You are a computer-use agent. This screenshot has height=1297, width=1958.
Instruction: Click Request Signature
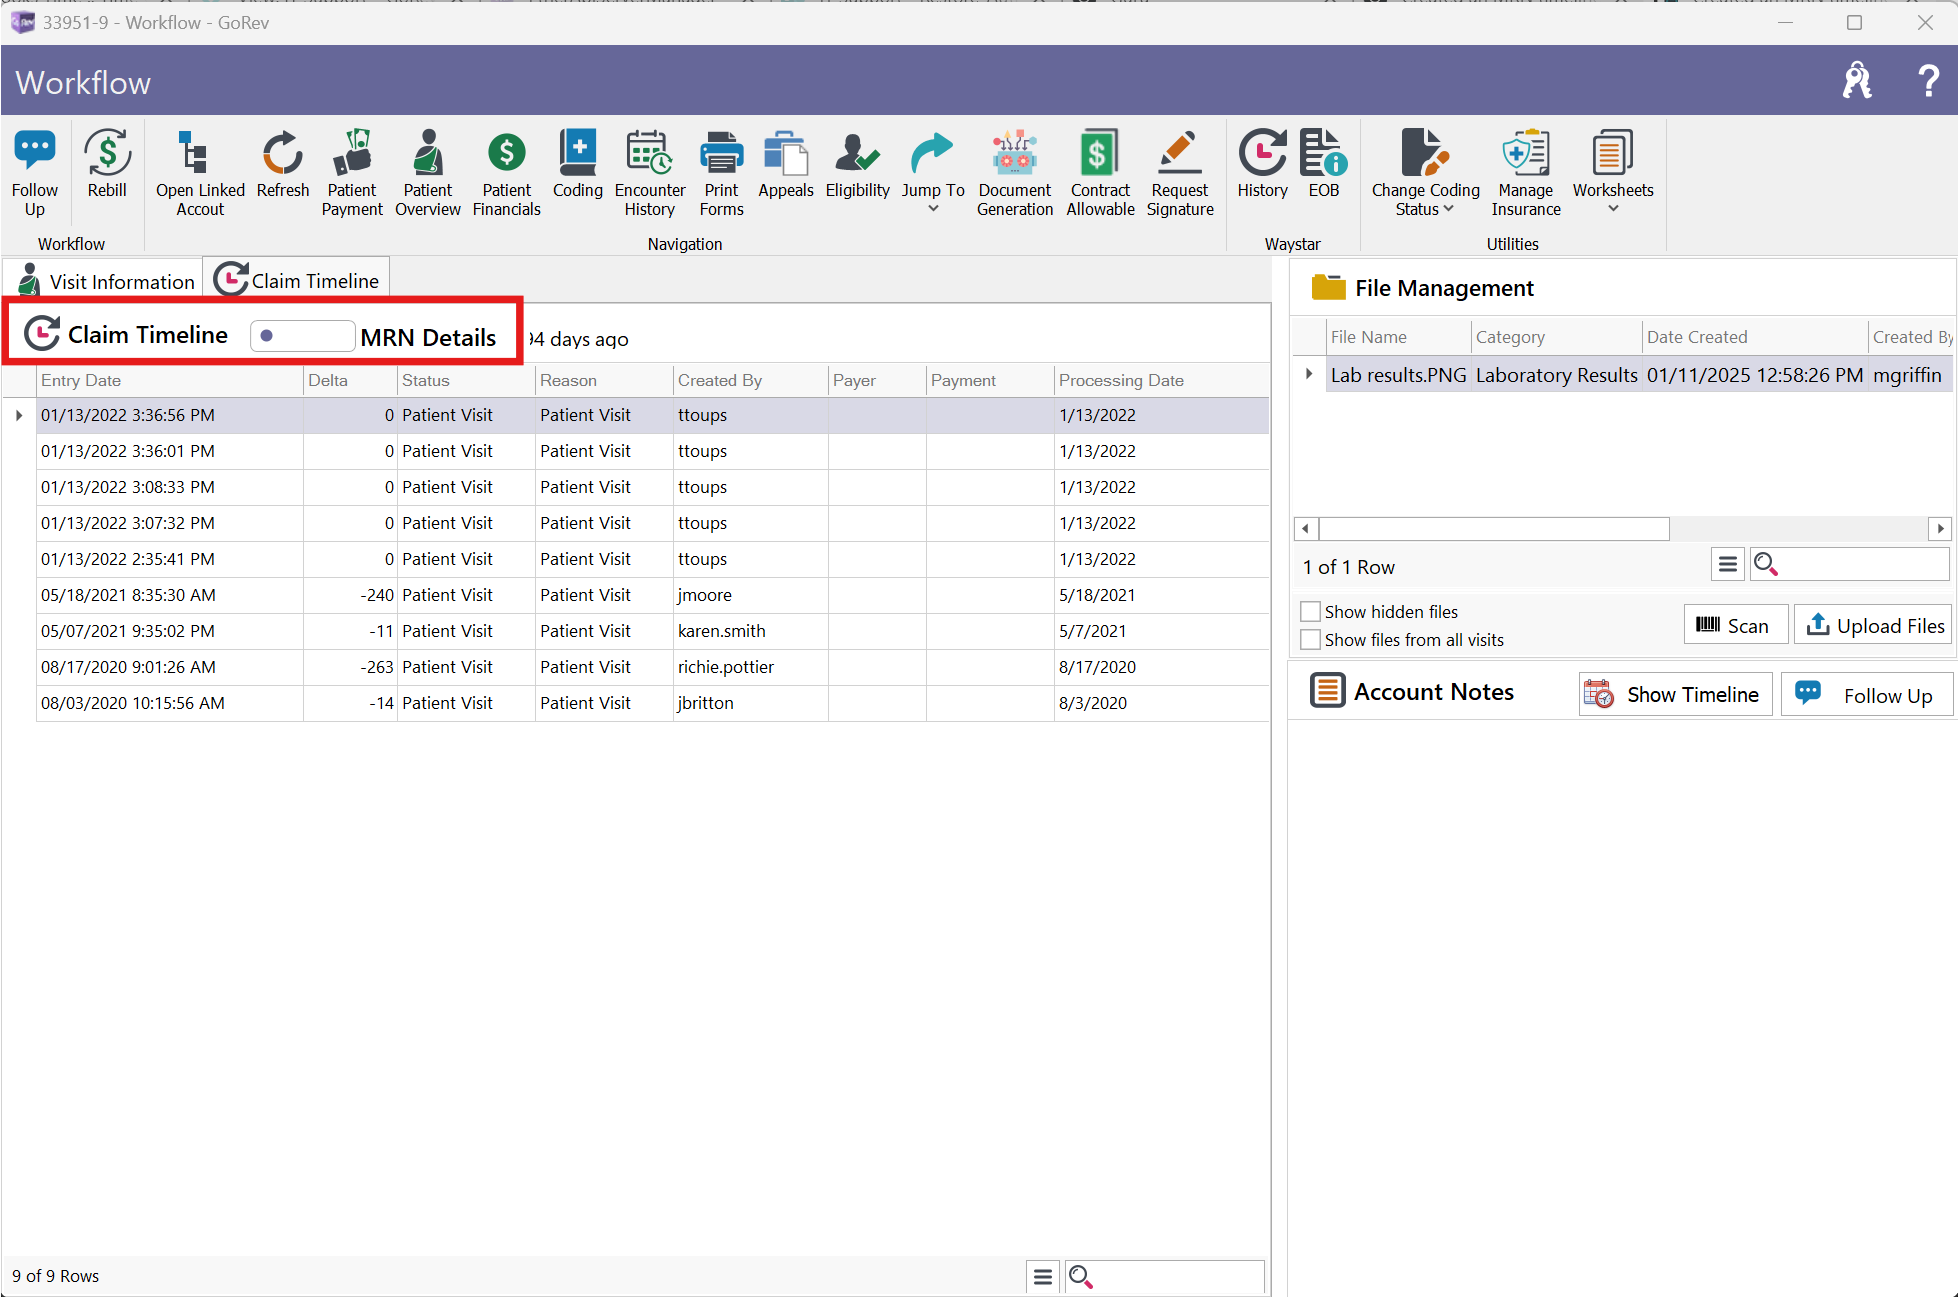click(x=1180, y=172)
